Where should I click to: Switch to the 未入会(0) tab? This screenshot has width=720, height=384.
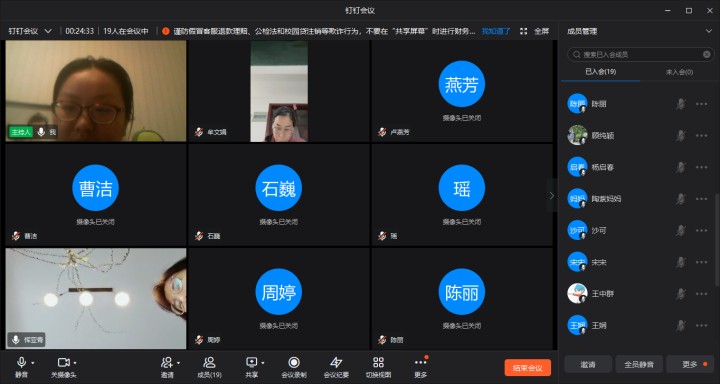tap(679, 72)
